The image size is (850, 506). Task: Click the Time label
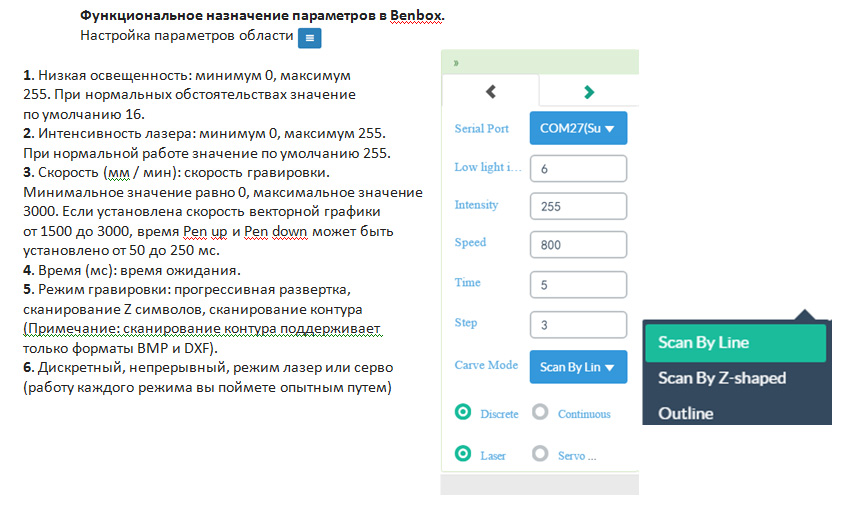point(467,282)
